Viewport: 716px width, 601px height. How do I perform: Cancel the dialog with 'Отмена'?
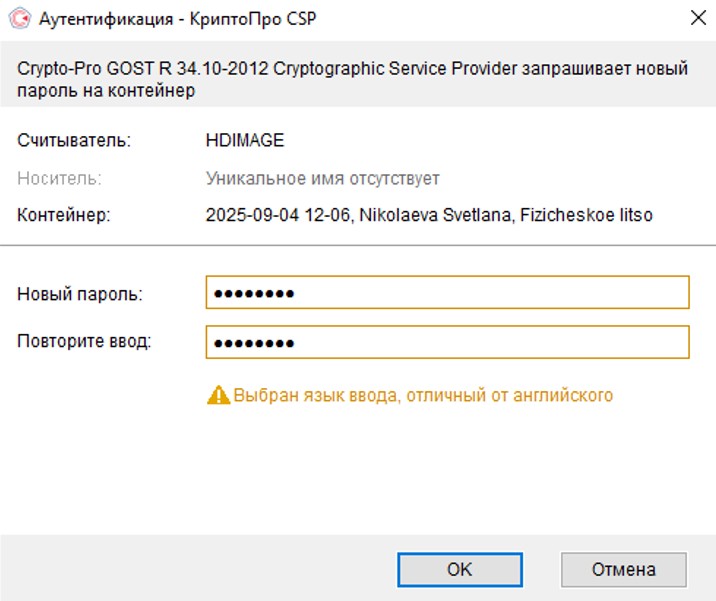pos(624,569)
